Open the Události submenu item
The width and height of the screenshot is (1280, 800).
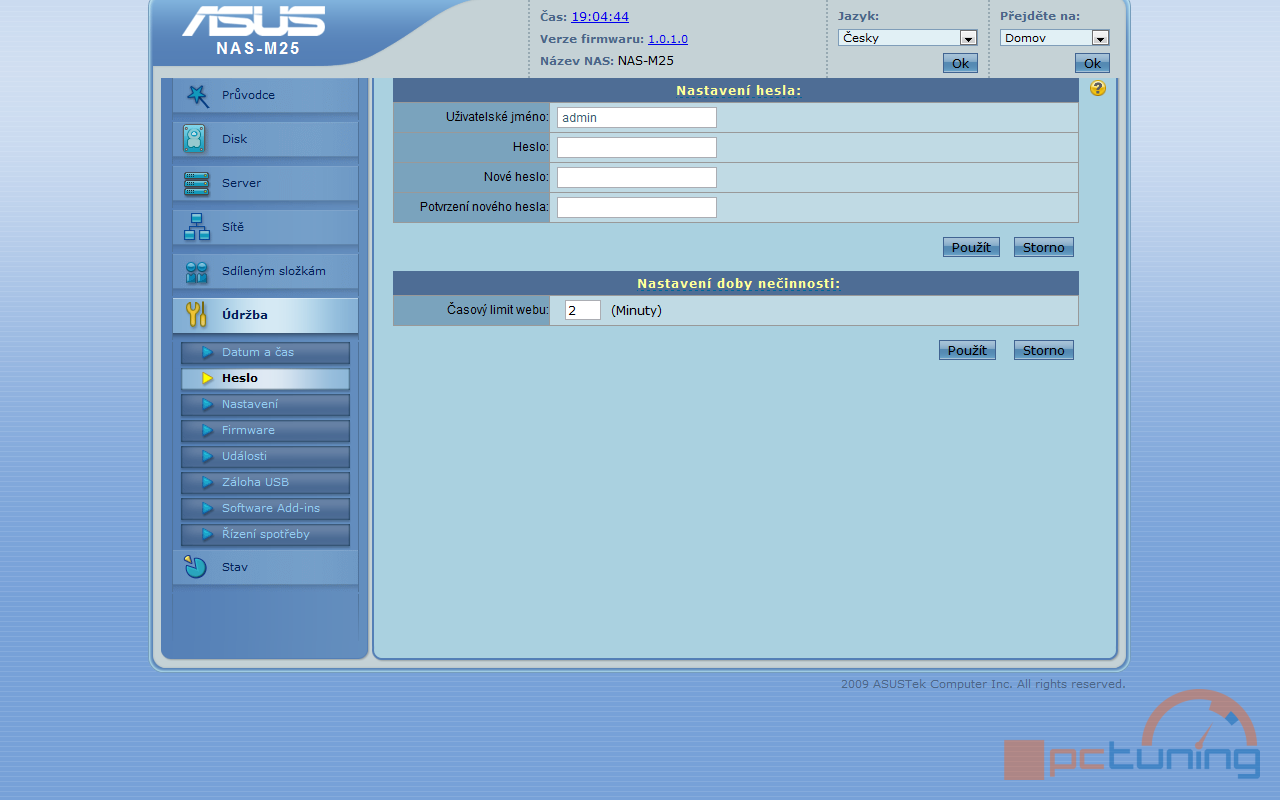pyautogui.click(x=265, y=456)
